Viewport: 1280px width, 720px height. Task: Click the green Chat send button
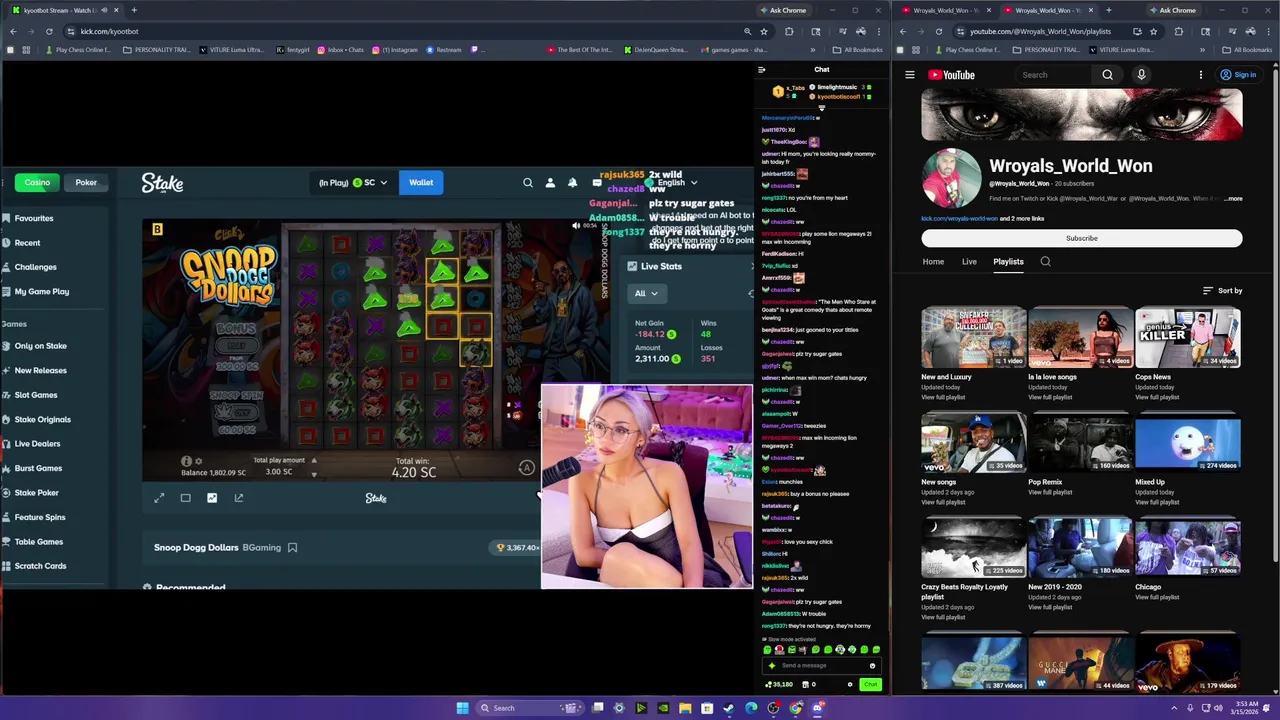[x=870, y=685]
